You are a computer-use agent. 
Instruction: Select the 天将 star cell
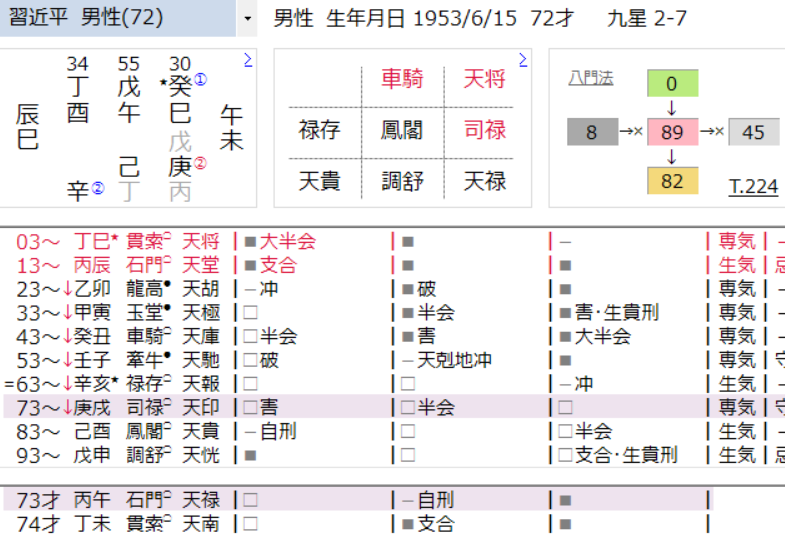pyautogui.click(x=484, y=79)
